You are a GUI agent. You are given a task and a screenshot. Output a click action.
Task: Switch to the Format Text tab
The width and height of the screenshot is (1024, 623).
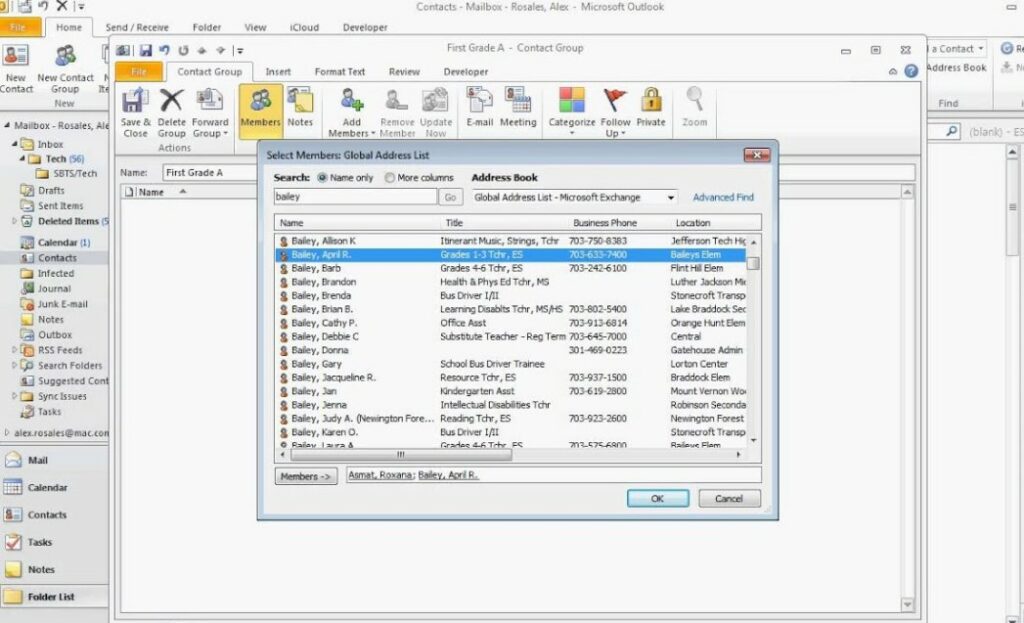click(x=340, y=72)
